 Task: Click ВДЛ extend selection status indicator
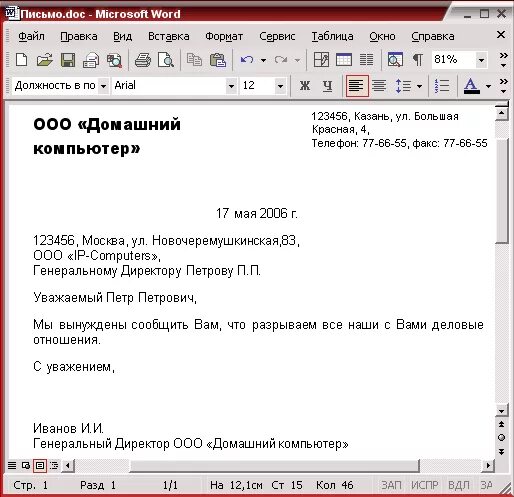coord(459,485)
